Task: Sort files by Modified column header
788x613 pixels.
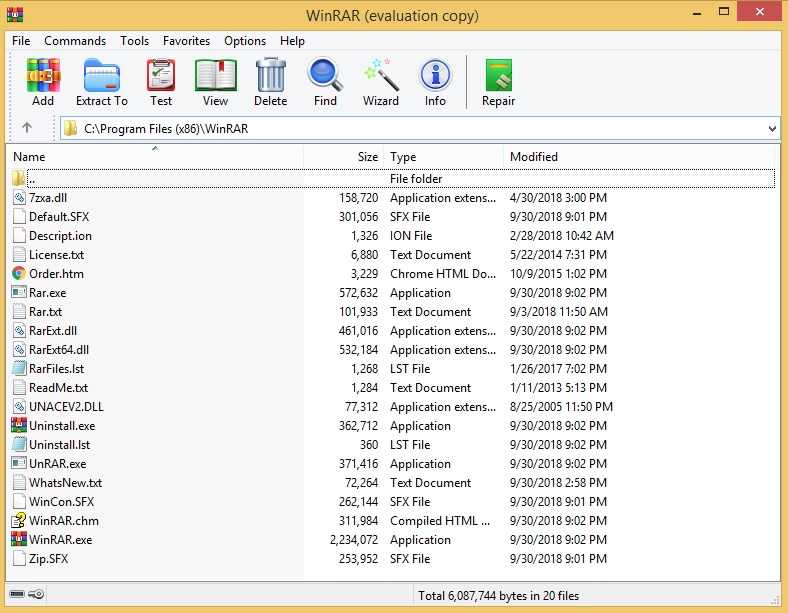Action: (534, 157)
